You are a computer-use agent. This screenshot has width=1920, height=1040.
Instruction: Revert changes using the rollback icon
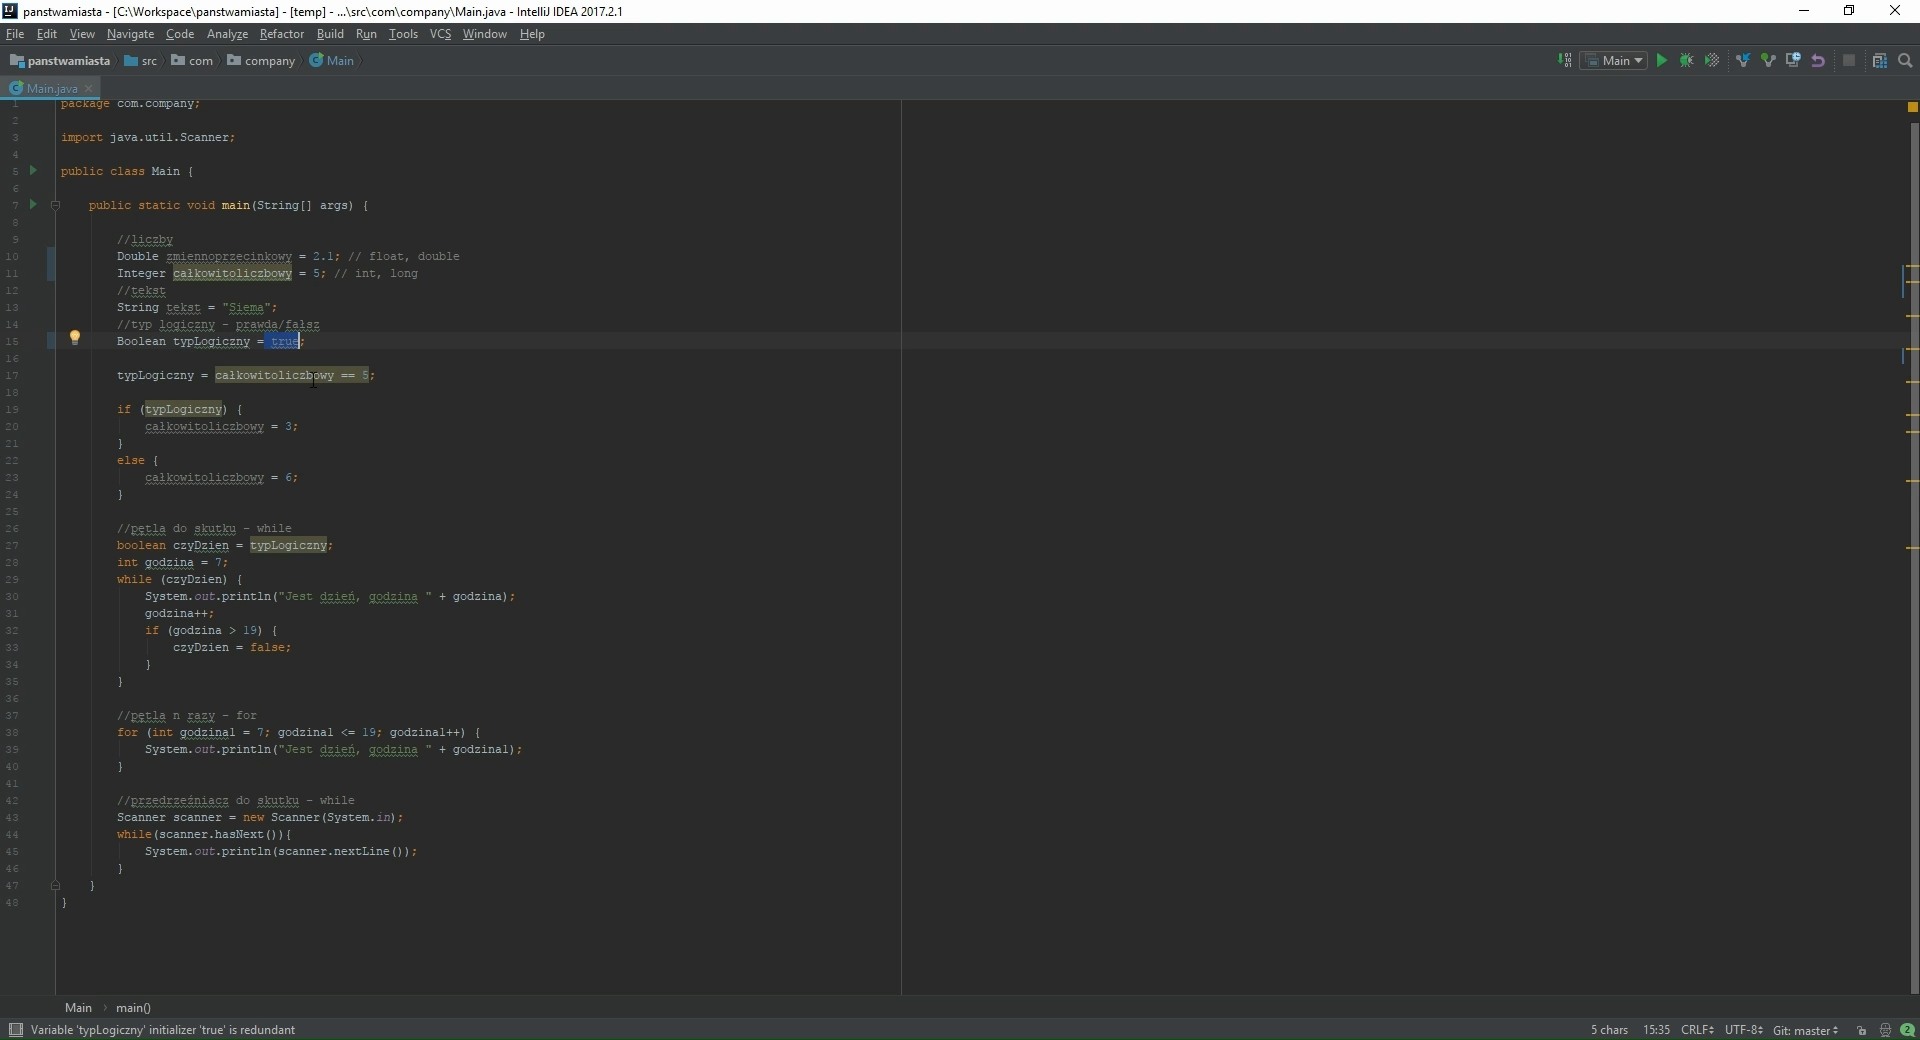pyautogui.click(x=1820, y=60)
